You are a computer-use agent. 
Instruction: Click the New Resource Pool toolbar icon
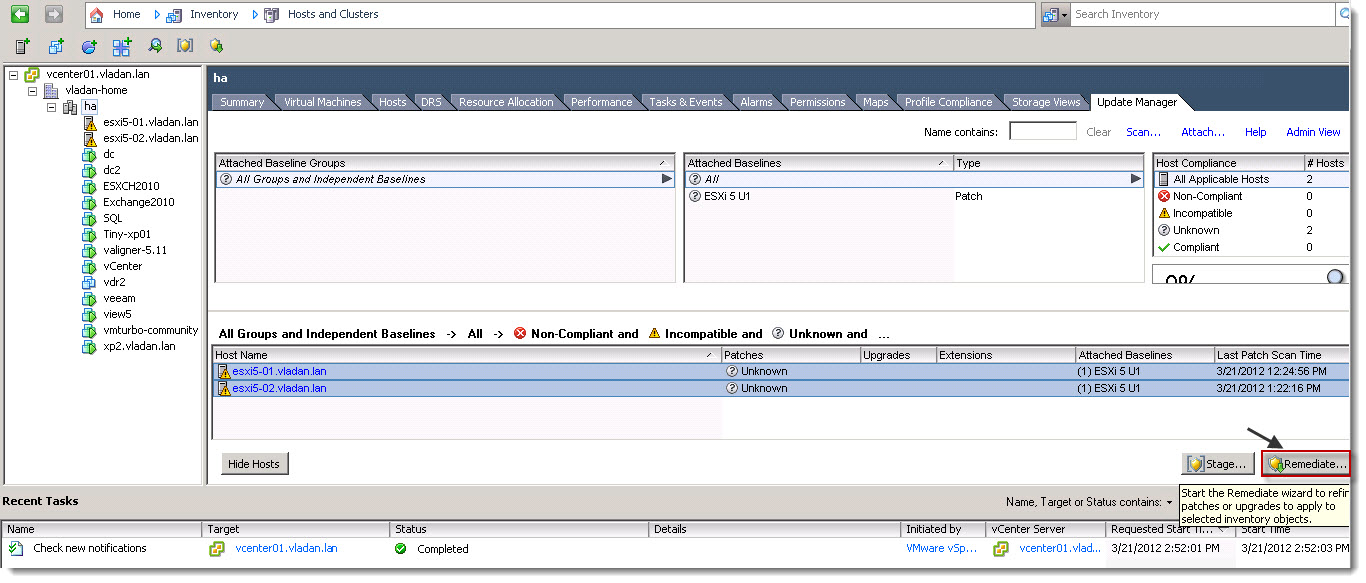click(89, 46)
